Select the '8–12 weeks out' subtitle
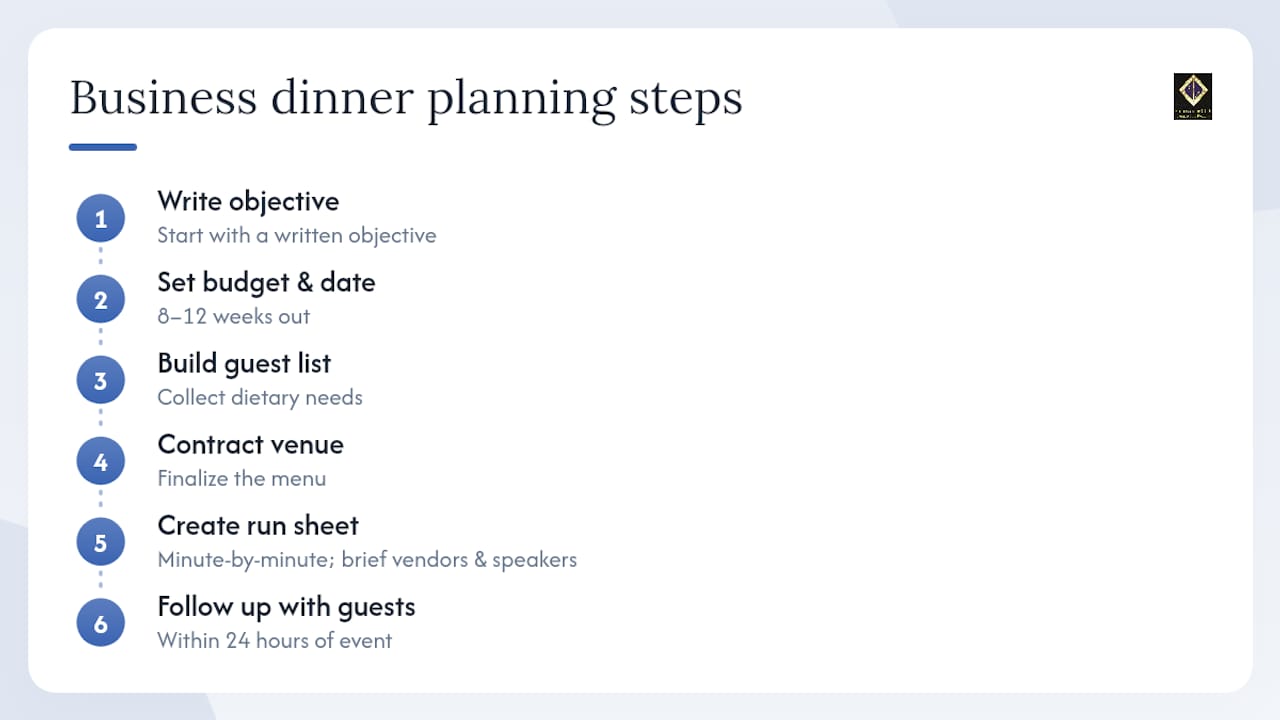The width and height of the screenshot is (1280, 720). [233, 317]
